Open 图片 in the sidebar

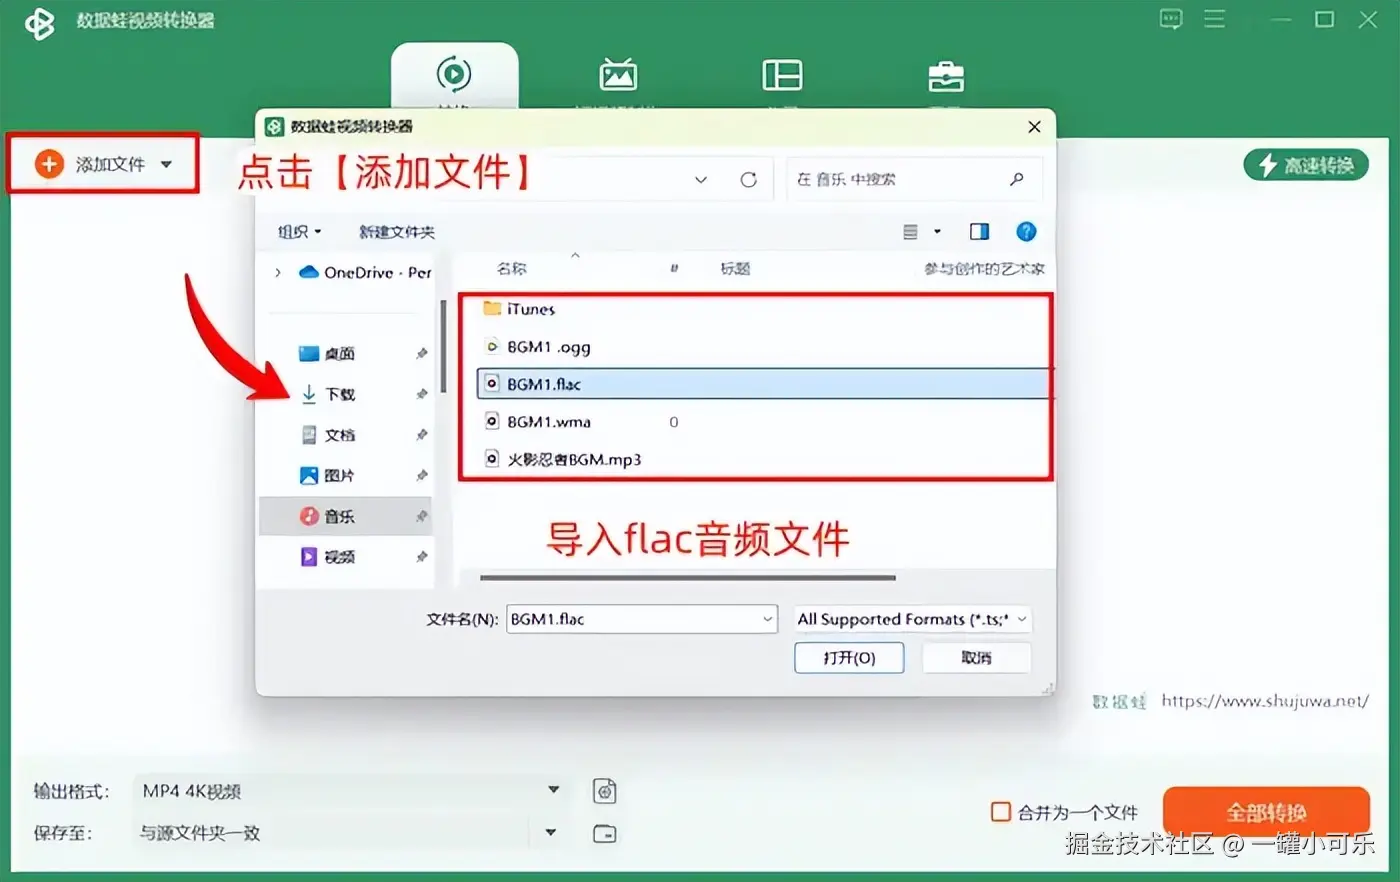[327, 476]
